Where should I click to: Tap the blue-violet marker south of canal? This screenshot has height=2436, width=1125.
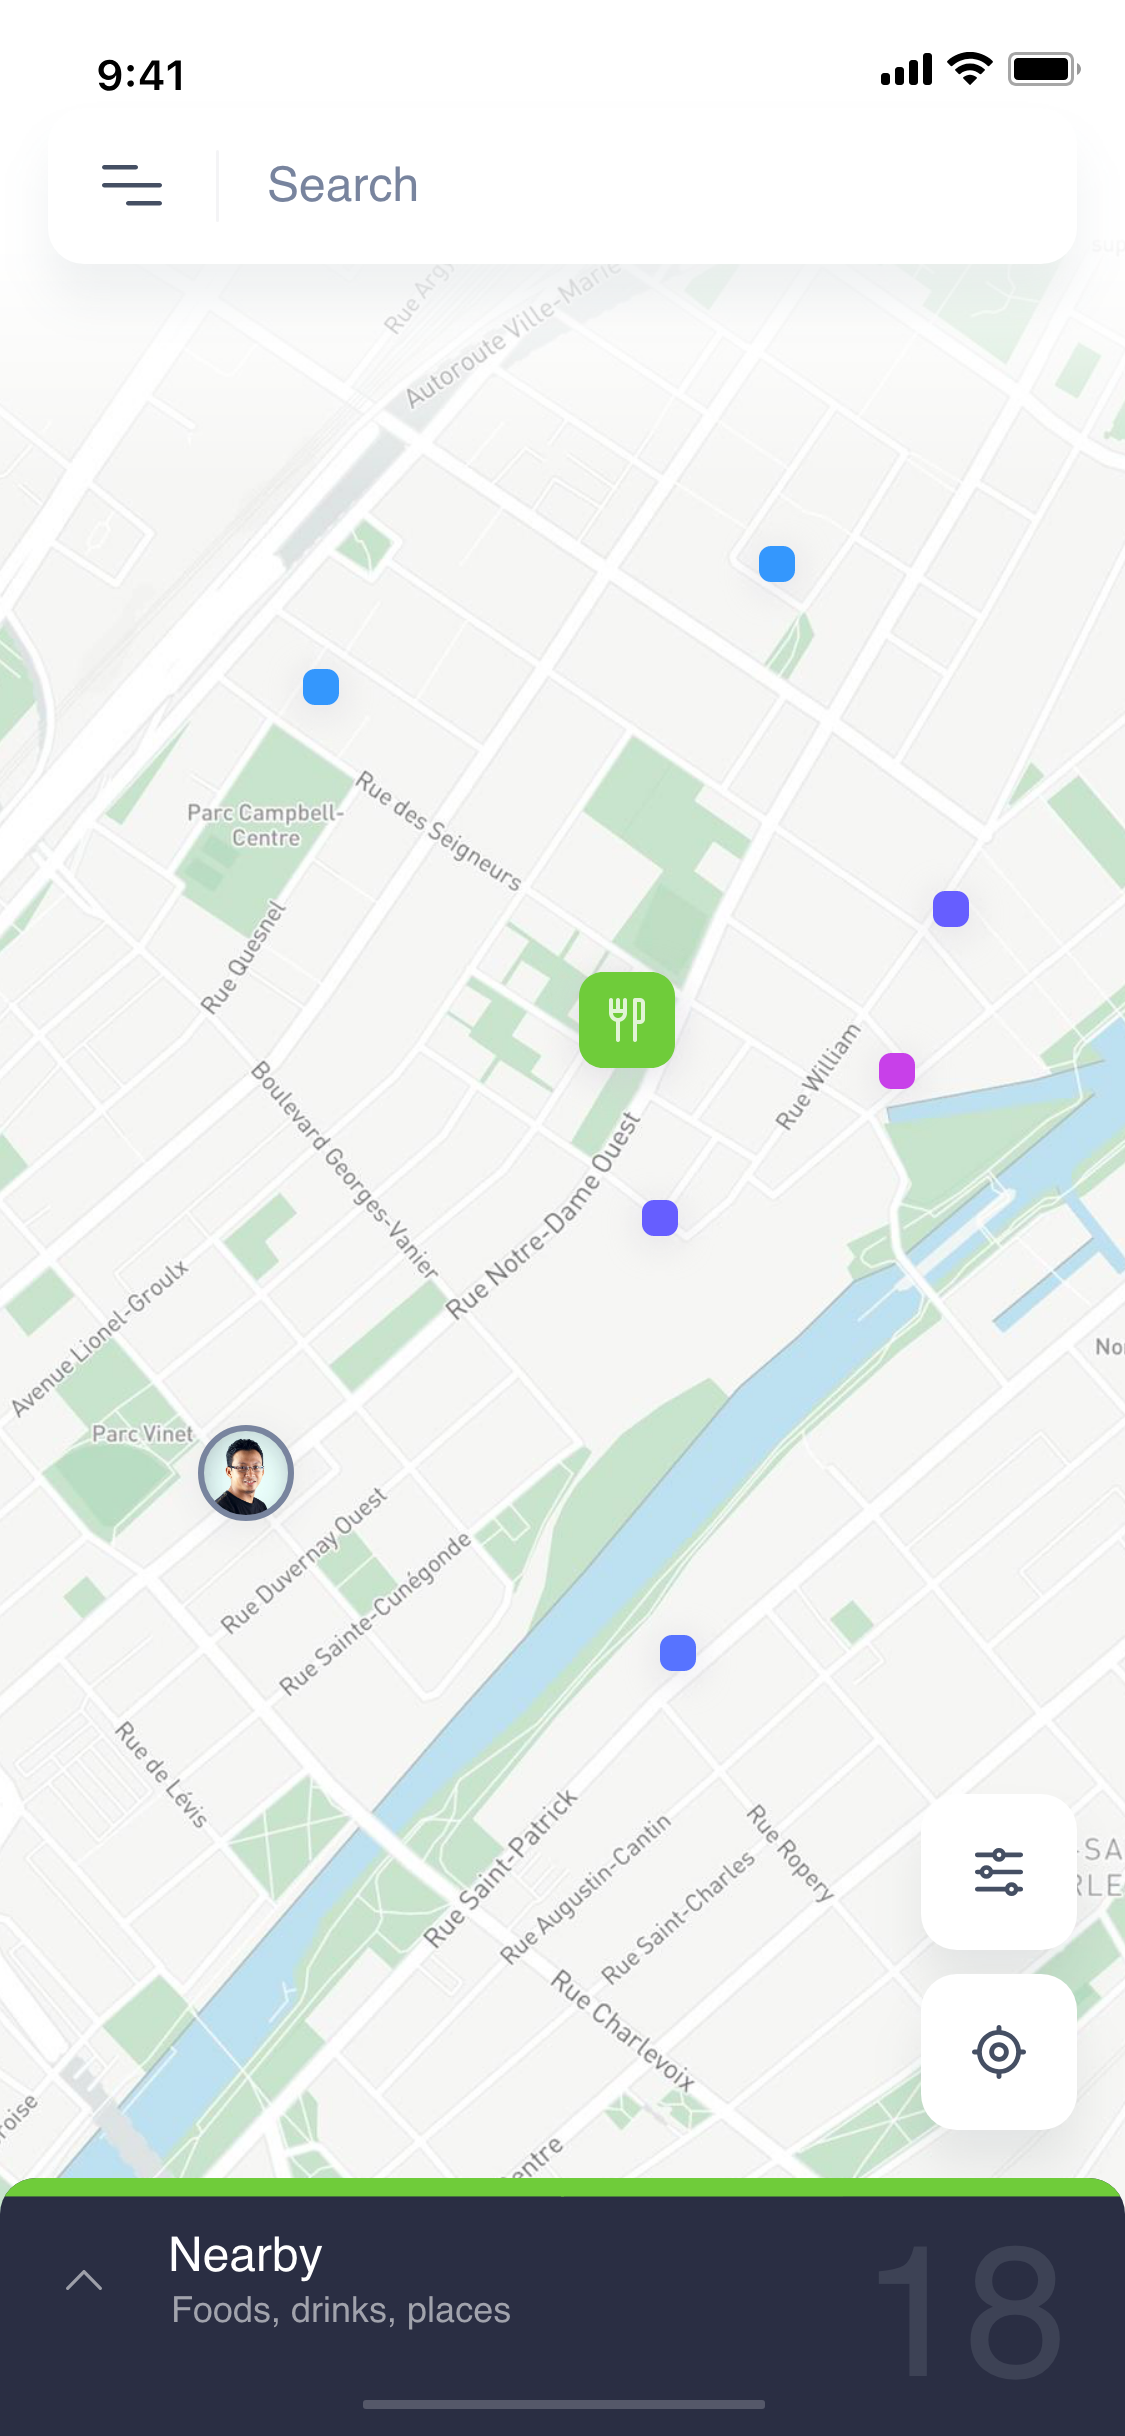tap(678, 1653)
